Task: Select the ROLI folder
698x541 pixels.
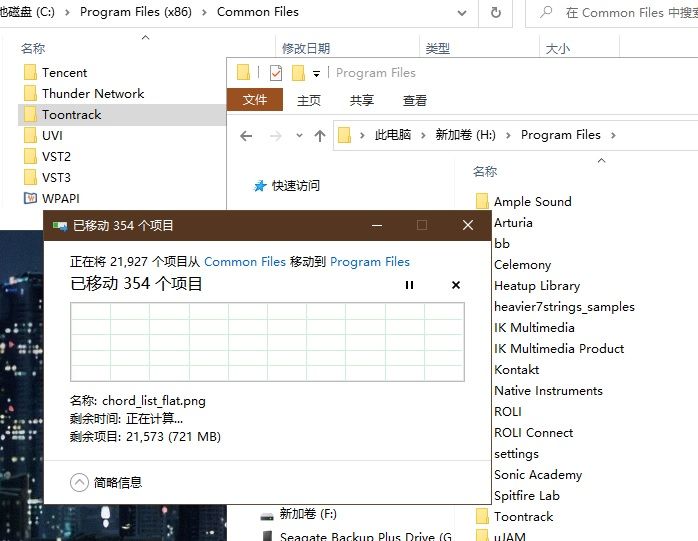Action: click(508, 412)
